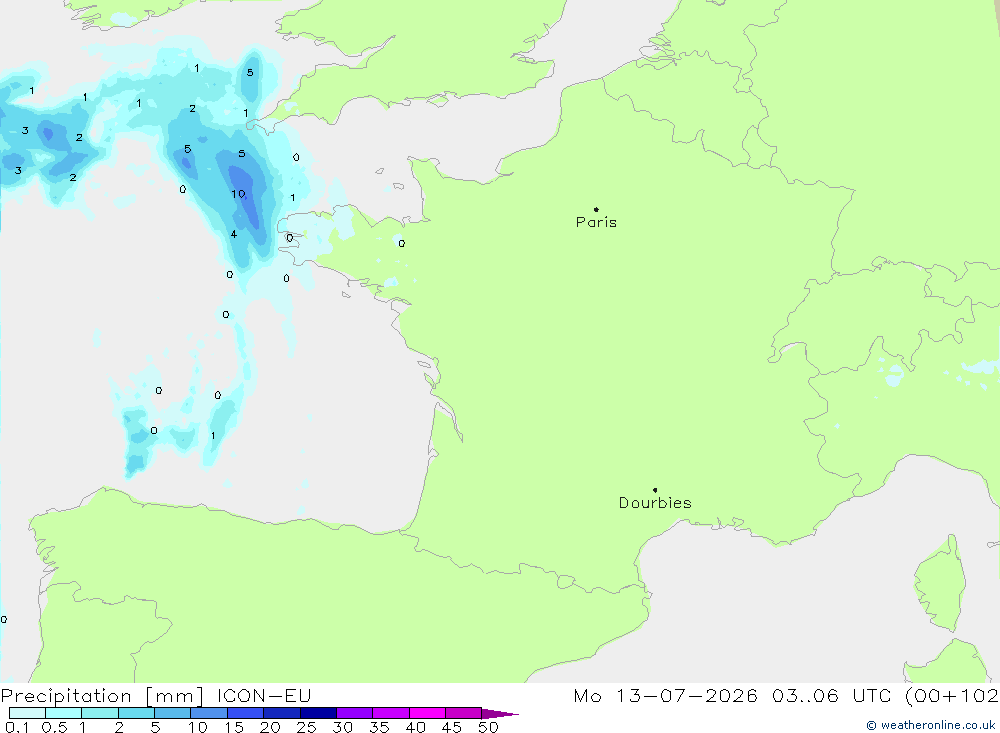Click the 0.1–0.5 mm legend color swatch

(27, 713)
